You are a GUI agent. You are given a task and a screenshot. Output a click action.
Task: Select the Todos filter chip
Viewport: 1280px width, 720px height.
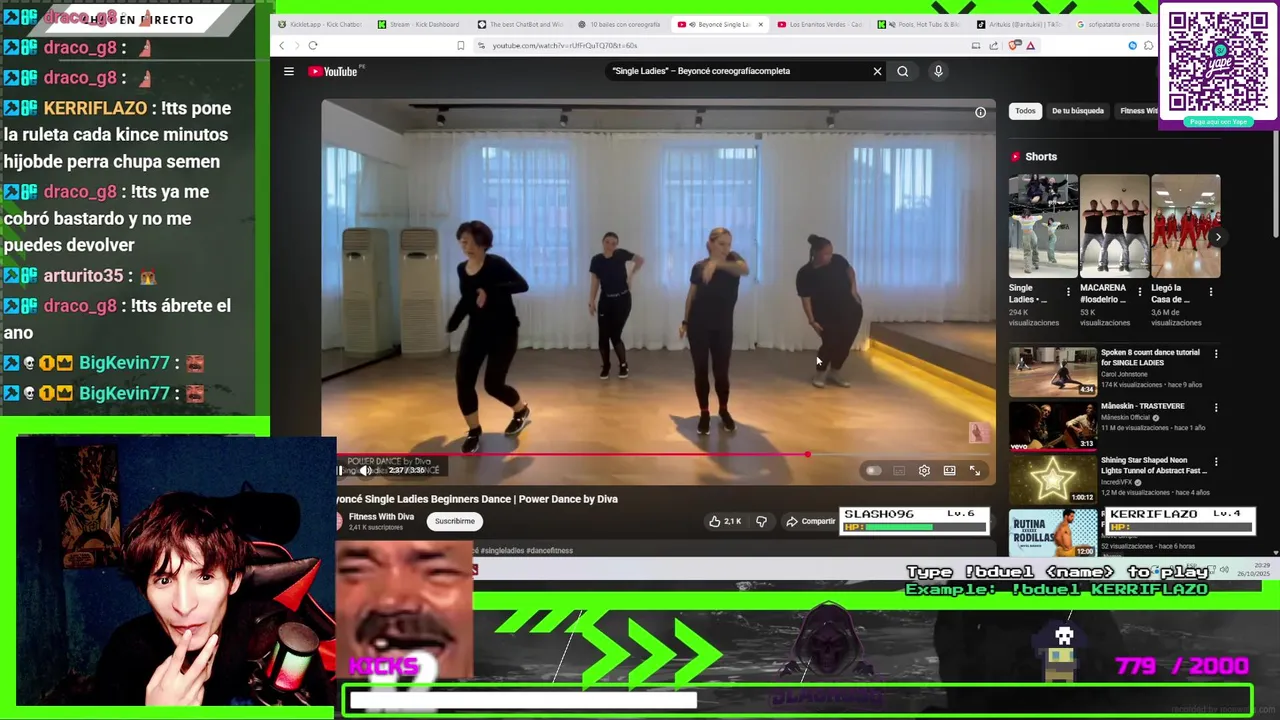[1026, 111]
